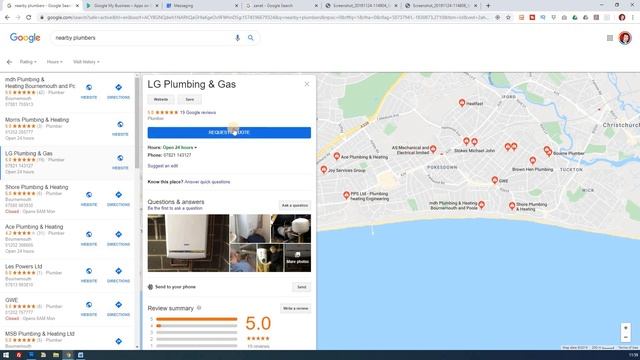
Task: Open the Google account profile avatar
Action: [x=625, y=38]
